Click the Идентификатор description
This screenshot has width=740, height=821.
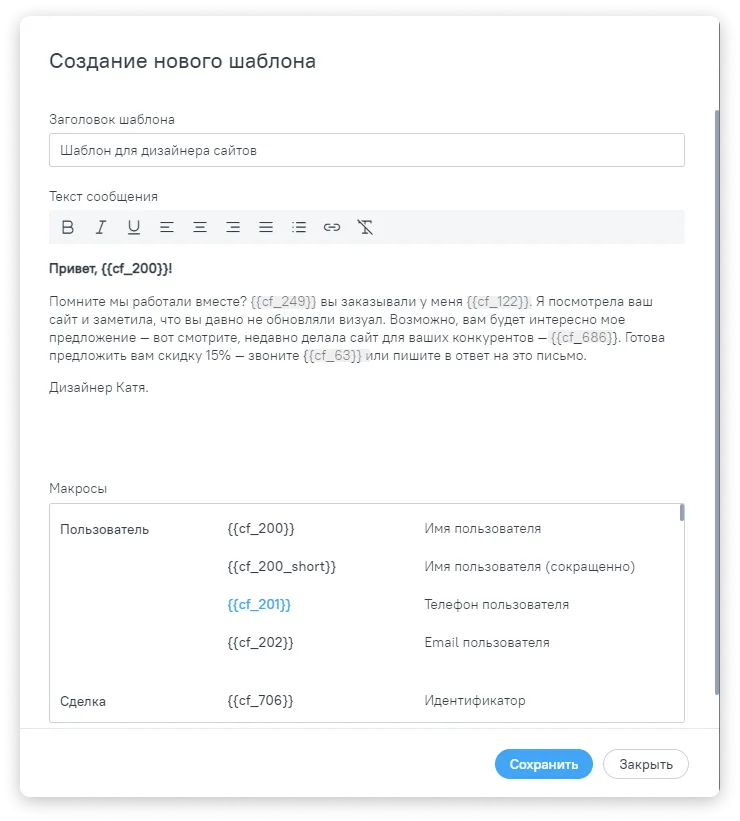[474, 701]
